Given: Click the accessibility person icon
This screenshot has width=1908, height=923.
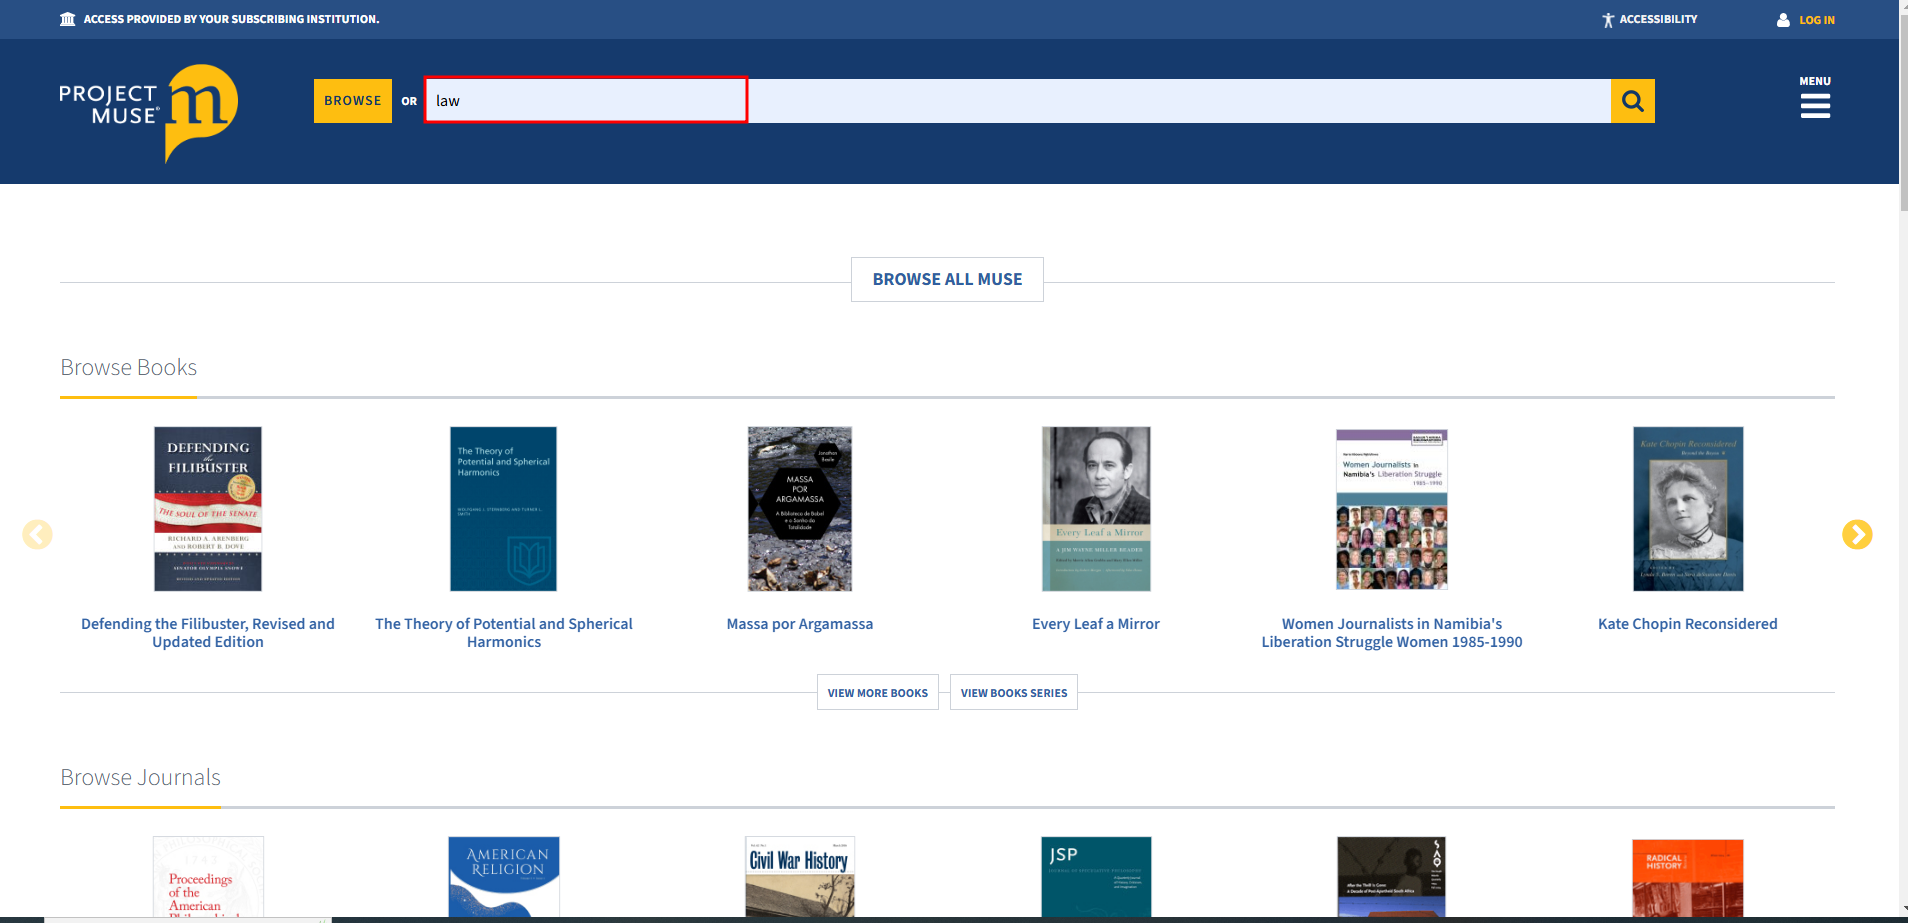Looking at the screenshot, I should [1608, 20].
